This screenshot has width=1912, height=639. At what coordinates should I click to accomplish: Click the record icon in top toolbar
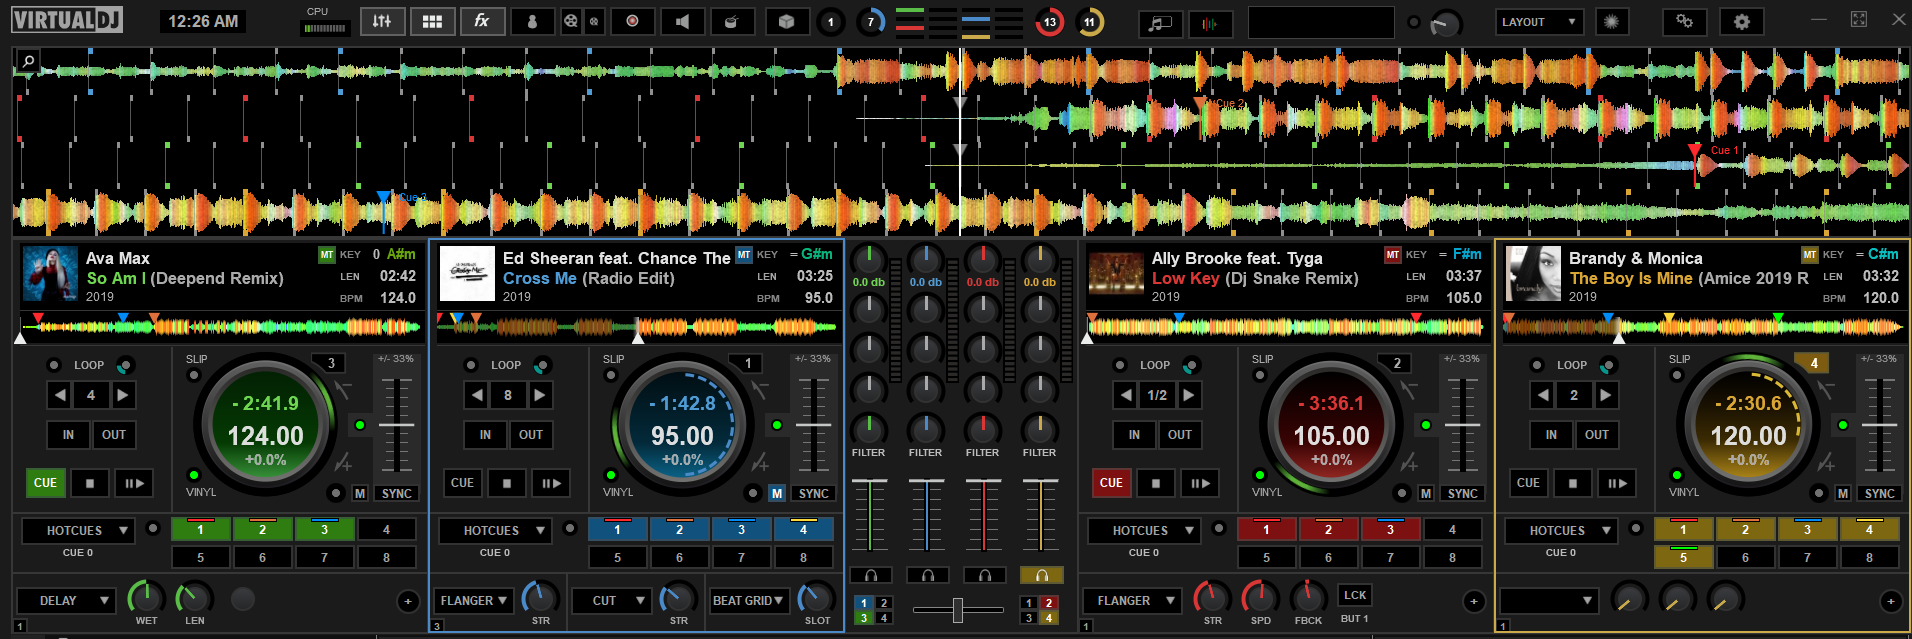(x=632, y=21)
